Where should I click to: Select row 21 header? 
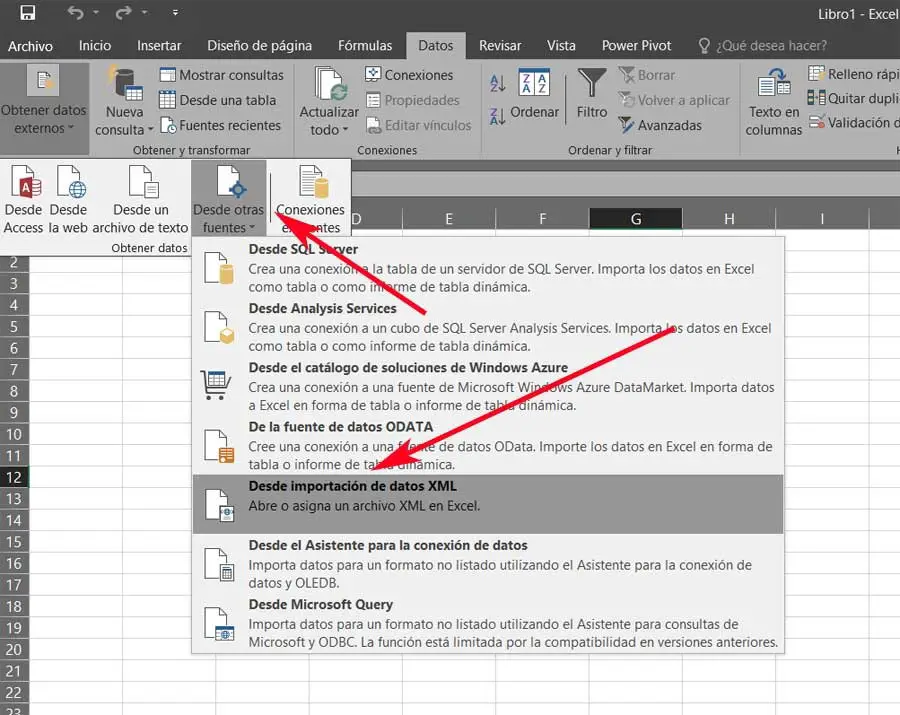point(14,671)
